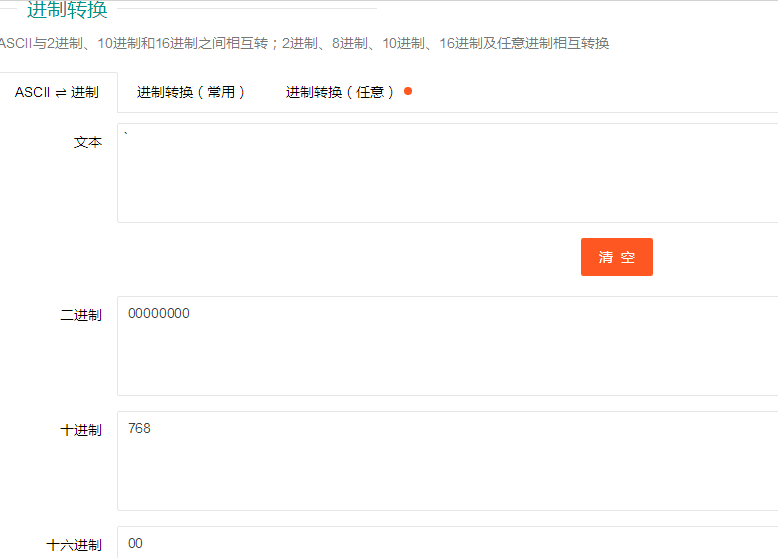Screen dimensions: 778x558
Task: Click the ⇌ arrows symbol in first tab
Action: coord(61,93)
